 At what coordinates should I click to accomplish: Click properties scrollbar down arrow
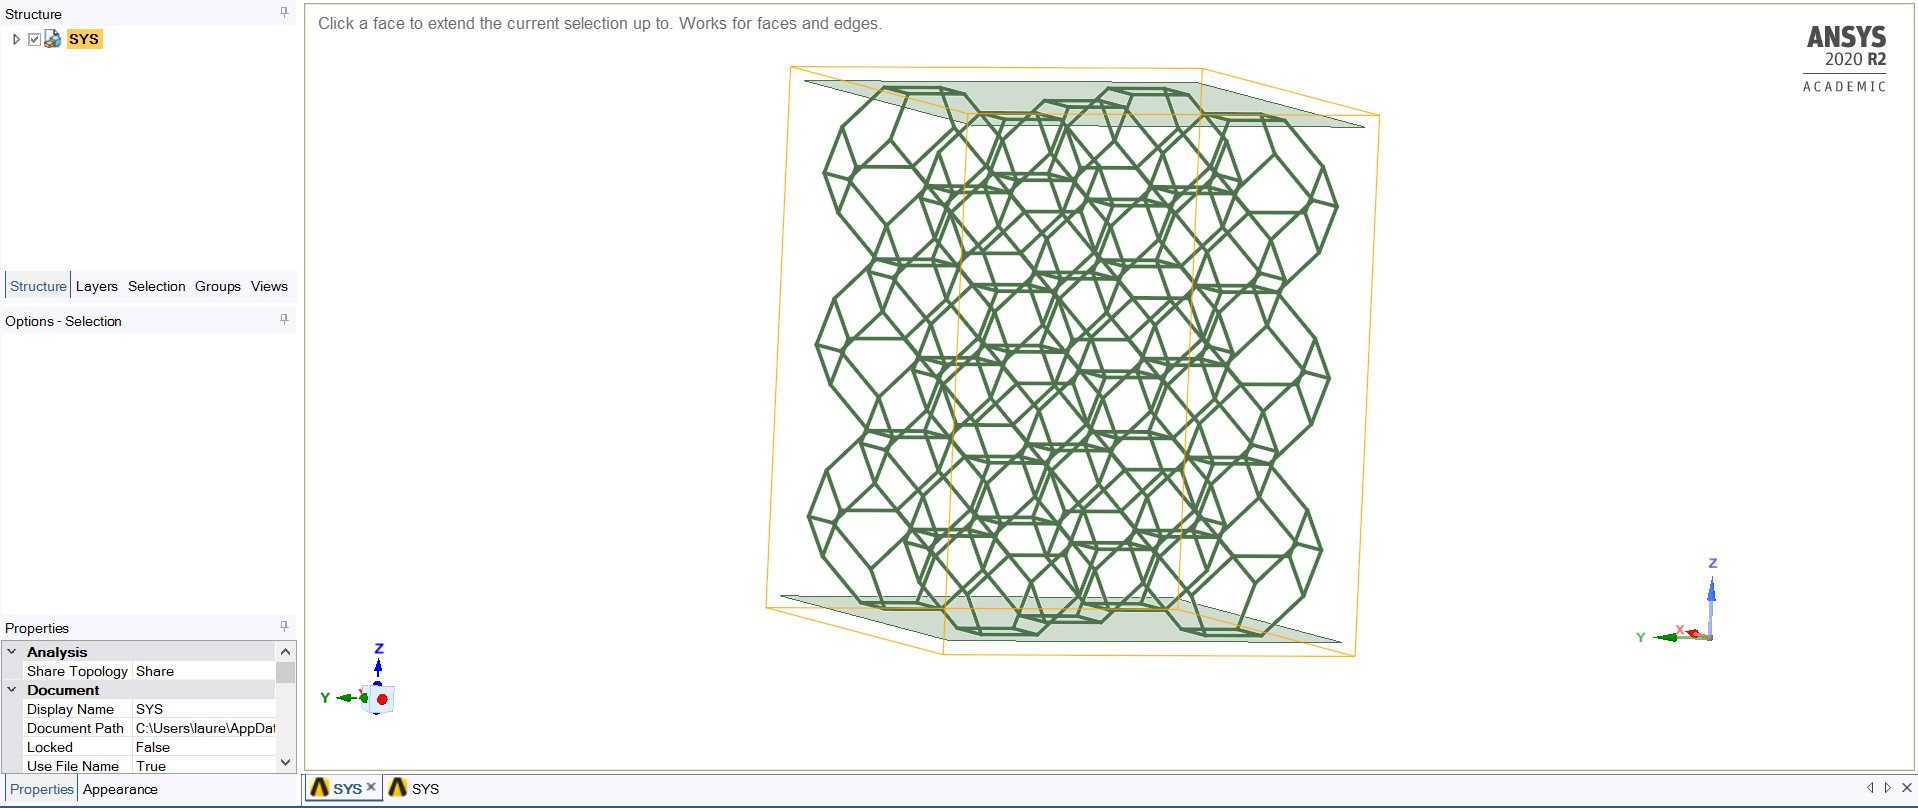[x=286, y=763]
